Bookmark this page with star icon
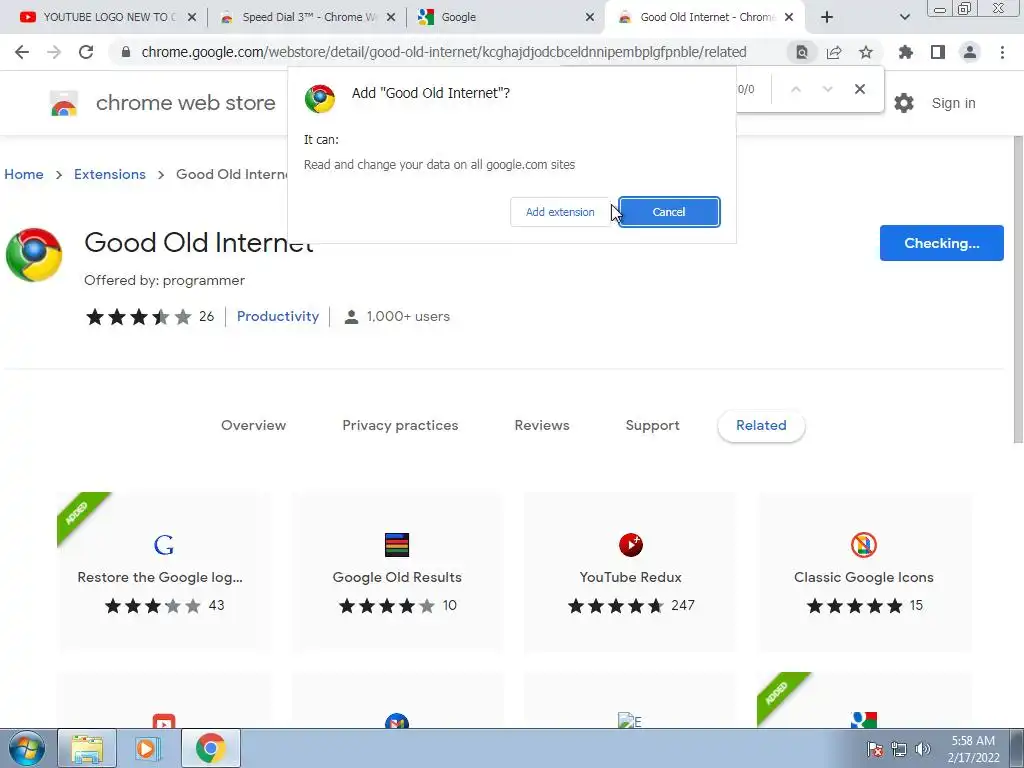This screenshot has height=768, width=1024. tap(866, 52)
